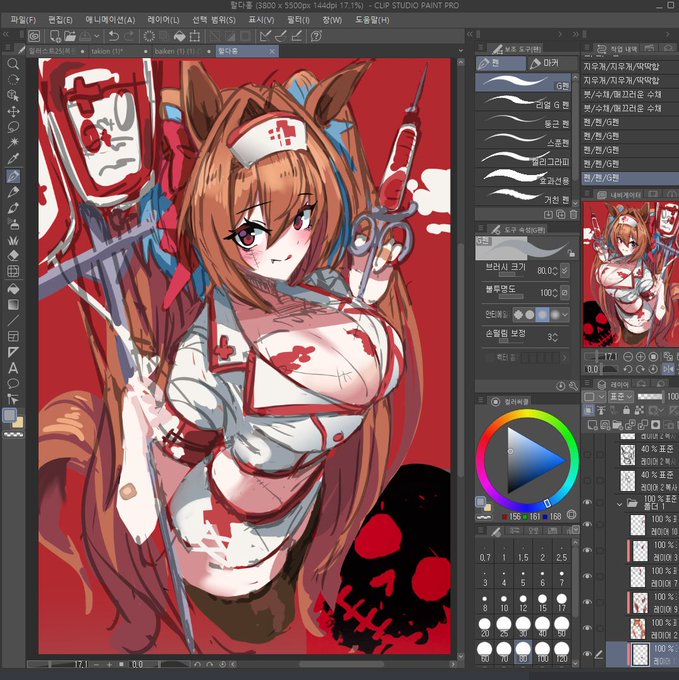Zoom out in Navigator with minus icon

627,357
